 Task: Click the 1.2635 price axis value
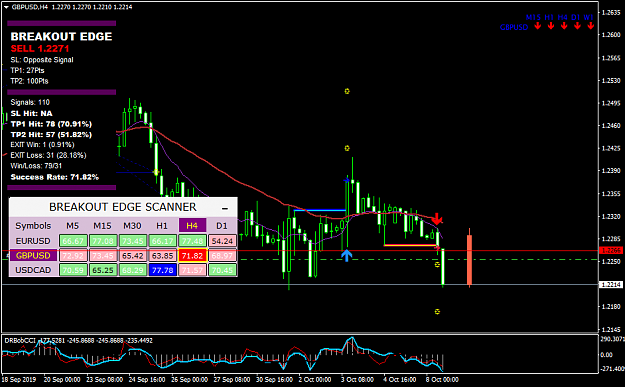611,12
